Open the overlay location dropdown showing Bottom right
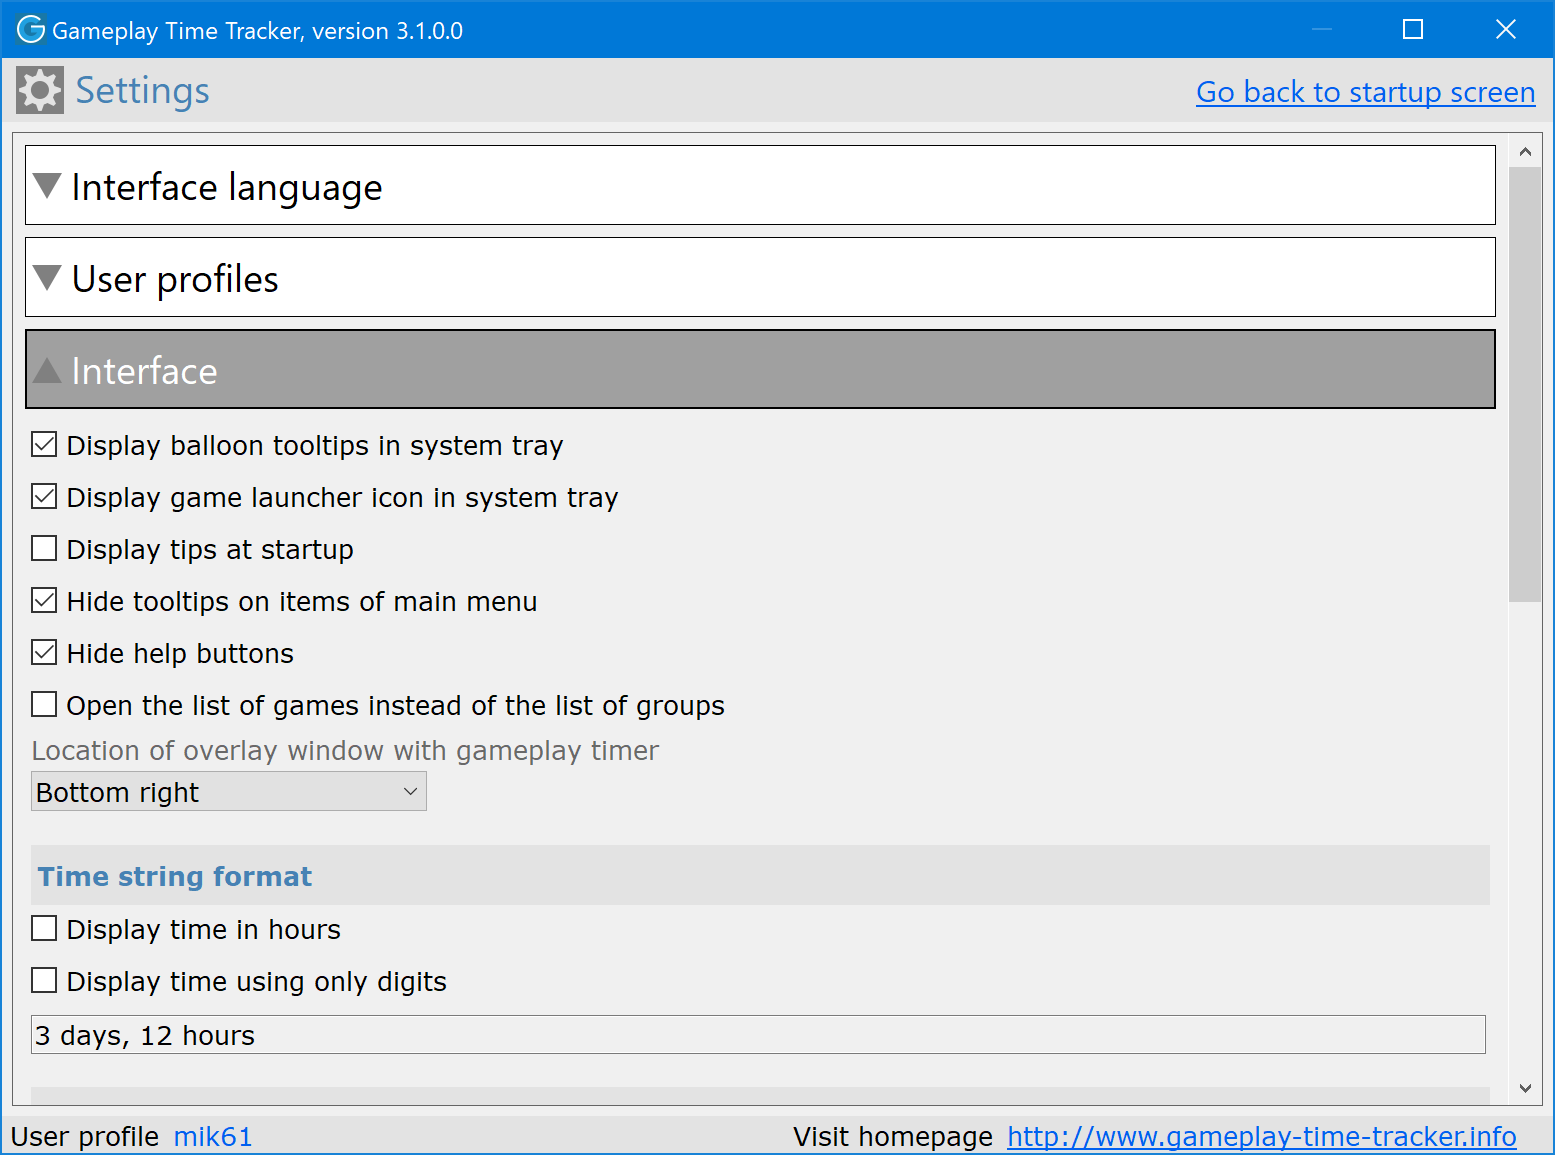The width and height of the screenshot is (1555, 1155). point(229,792)
